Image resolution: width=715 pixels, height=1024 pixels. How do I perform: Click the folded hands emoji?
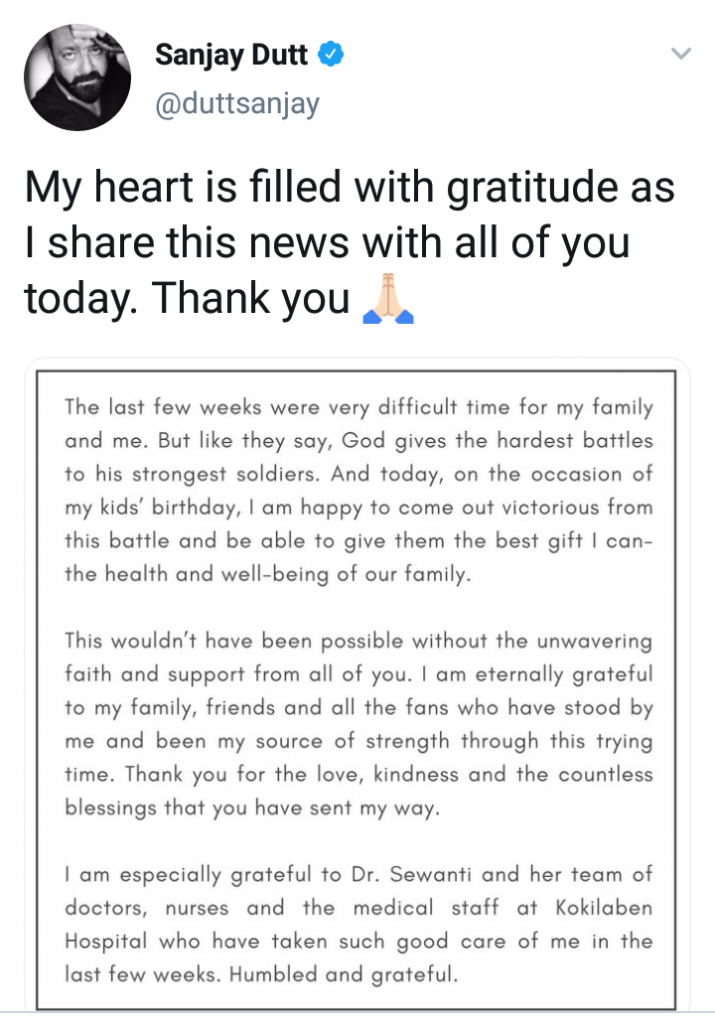386,299
